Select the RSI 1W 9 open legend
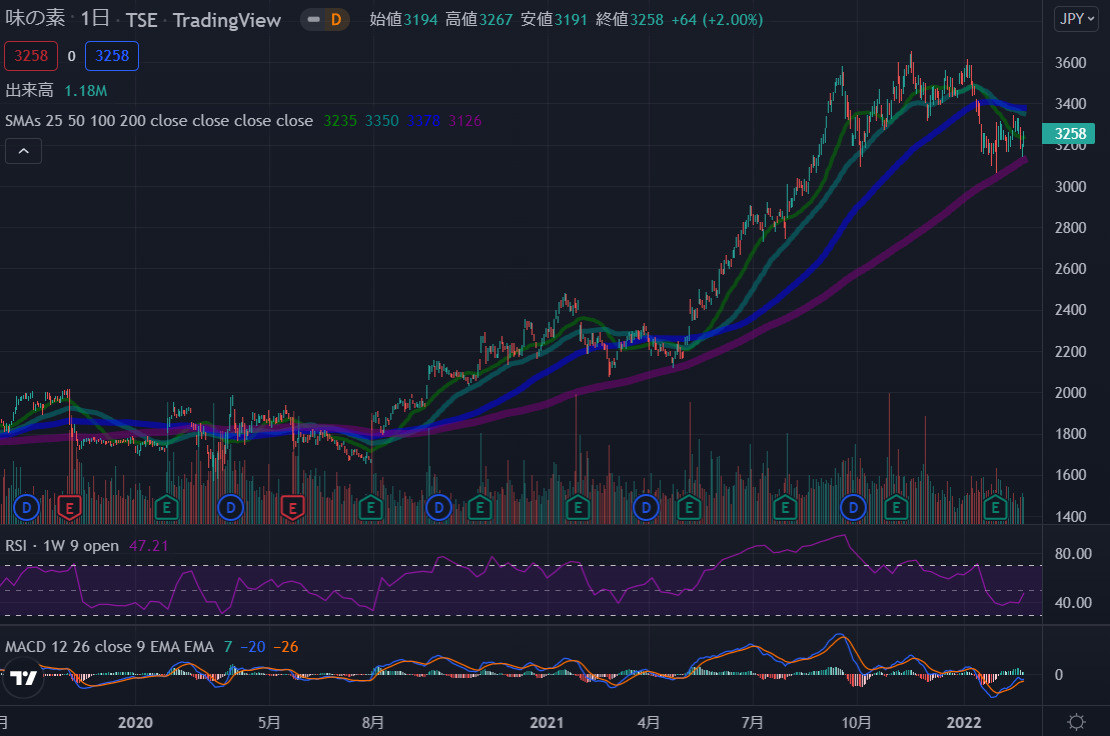The width and height of the screenshot is (1110, 736). coord(62,546)
